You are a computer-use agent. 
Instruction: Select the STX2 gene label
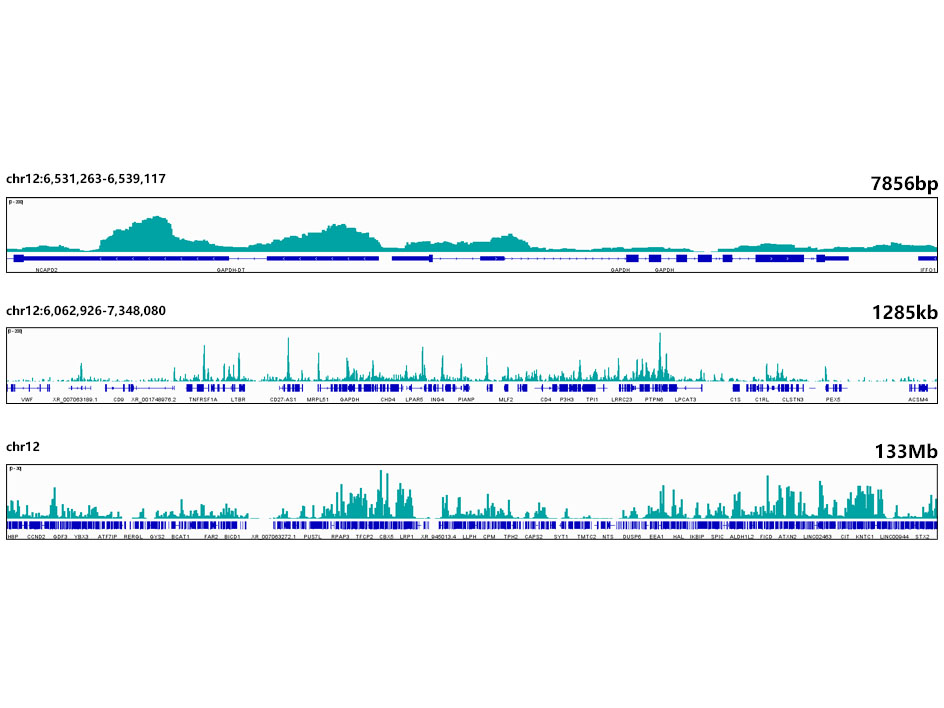(922, 537)
